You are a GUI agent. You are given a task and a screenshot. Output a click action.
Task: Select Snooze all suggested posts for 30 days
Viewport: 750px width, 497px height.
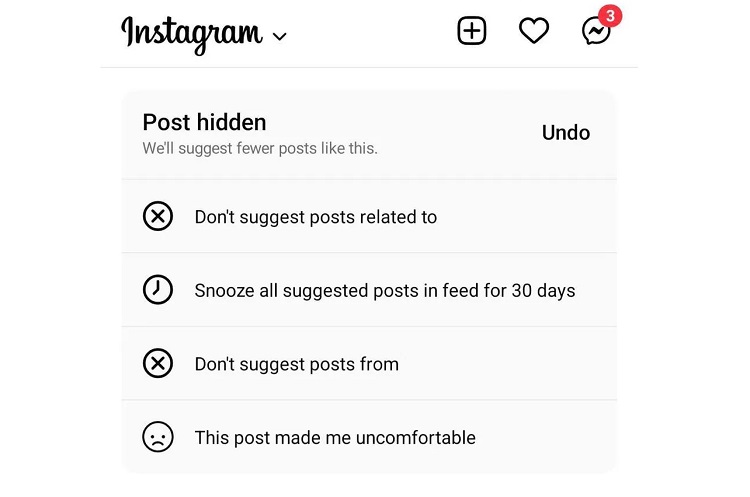369,290
